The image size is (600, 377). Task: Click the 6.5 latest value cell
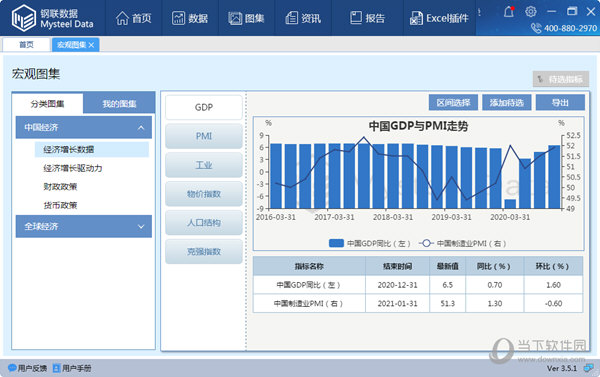click(x=447, y=285)
